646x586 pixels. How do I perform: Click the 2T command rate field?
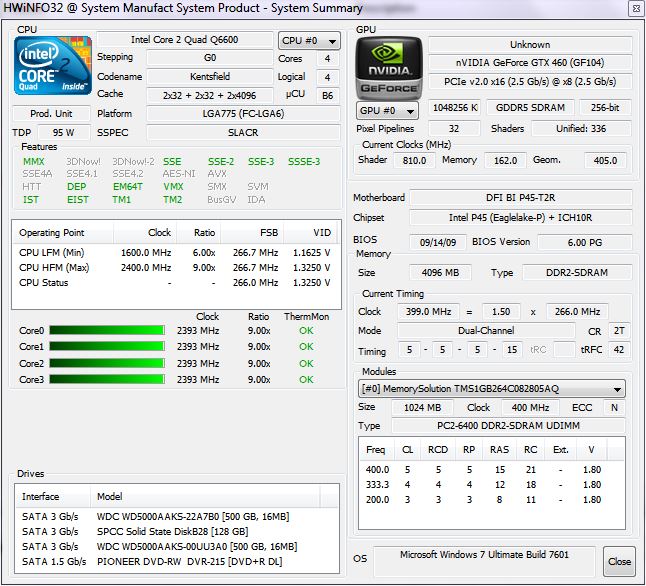click(619, 331)
